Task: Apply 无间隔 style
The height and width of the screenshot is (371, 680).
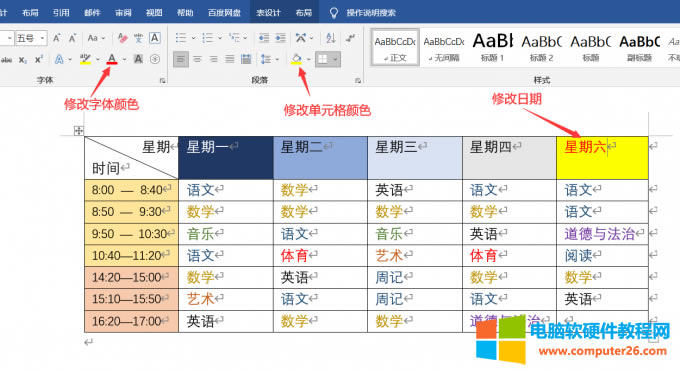Action: pos(444,47)
